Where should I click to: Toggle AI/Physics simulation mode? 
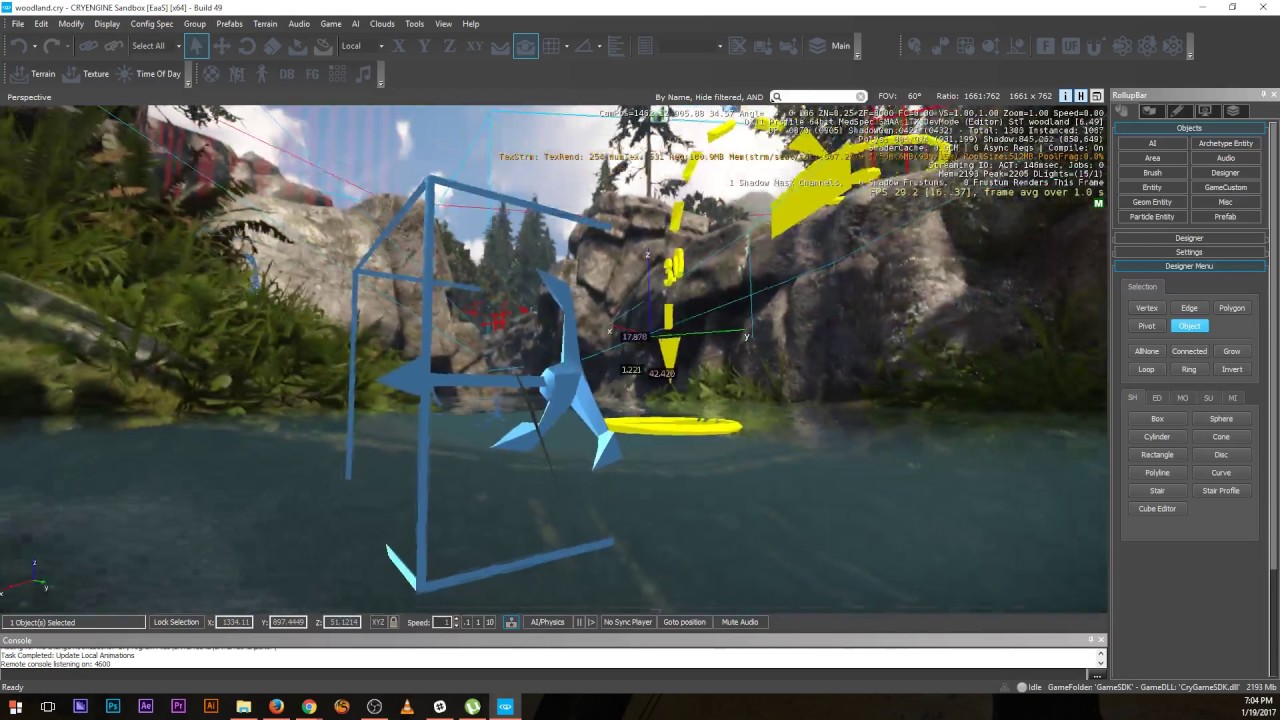pyautogui.click(x=548, y=622)
